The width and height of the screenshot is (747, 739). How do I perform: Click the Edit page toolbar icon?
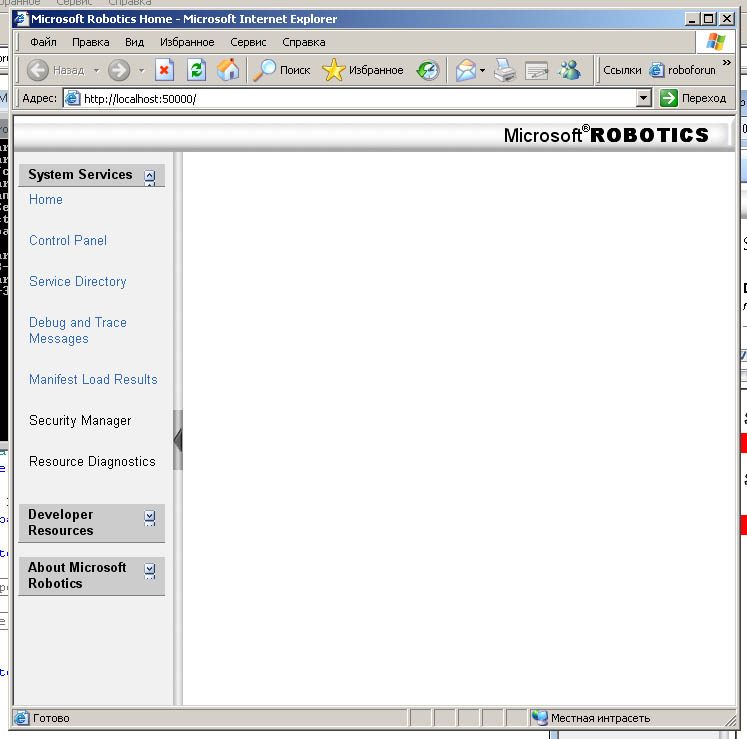pos(537,71)
